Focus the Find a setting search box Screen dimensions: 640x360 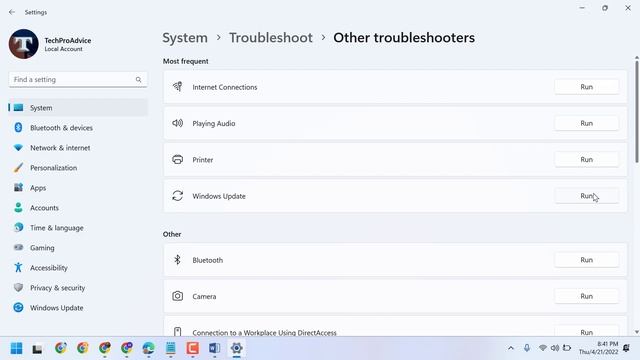[x=78, y=80]
